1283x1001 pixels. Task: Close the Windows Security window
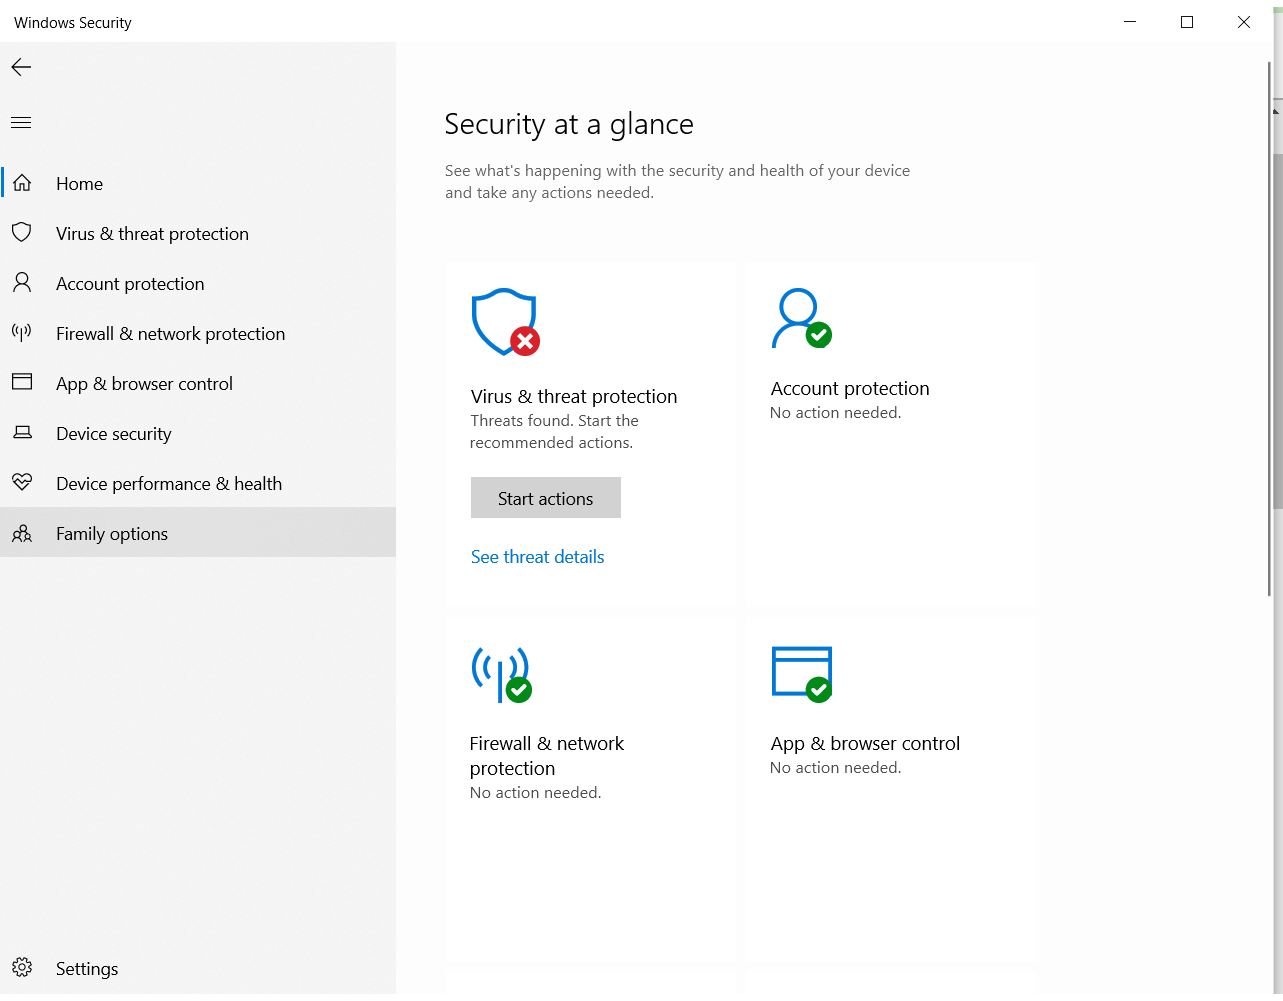[1244, 22]
